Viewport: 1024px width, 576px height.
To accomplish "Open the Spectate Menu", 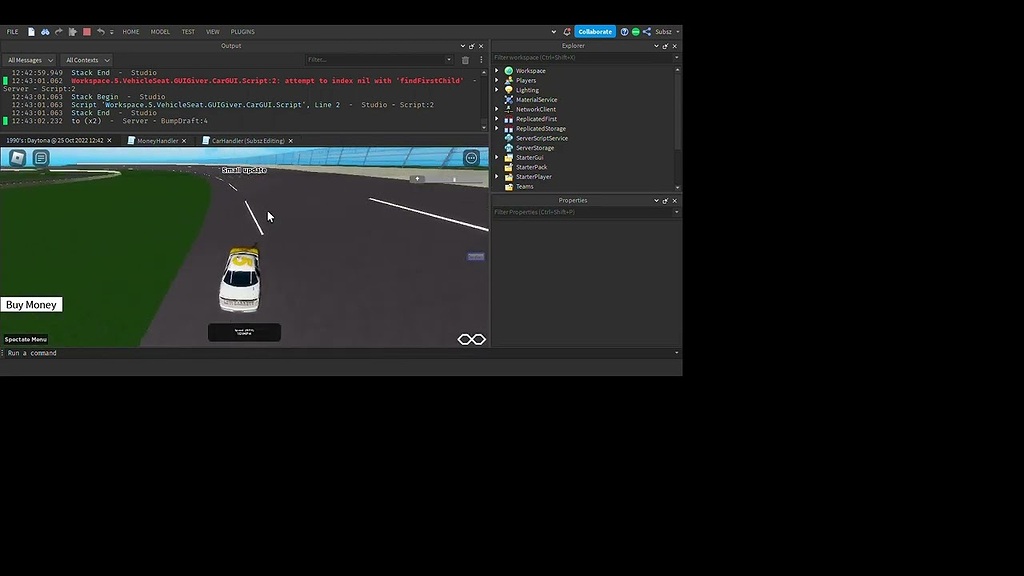I will [24, 339].
